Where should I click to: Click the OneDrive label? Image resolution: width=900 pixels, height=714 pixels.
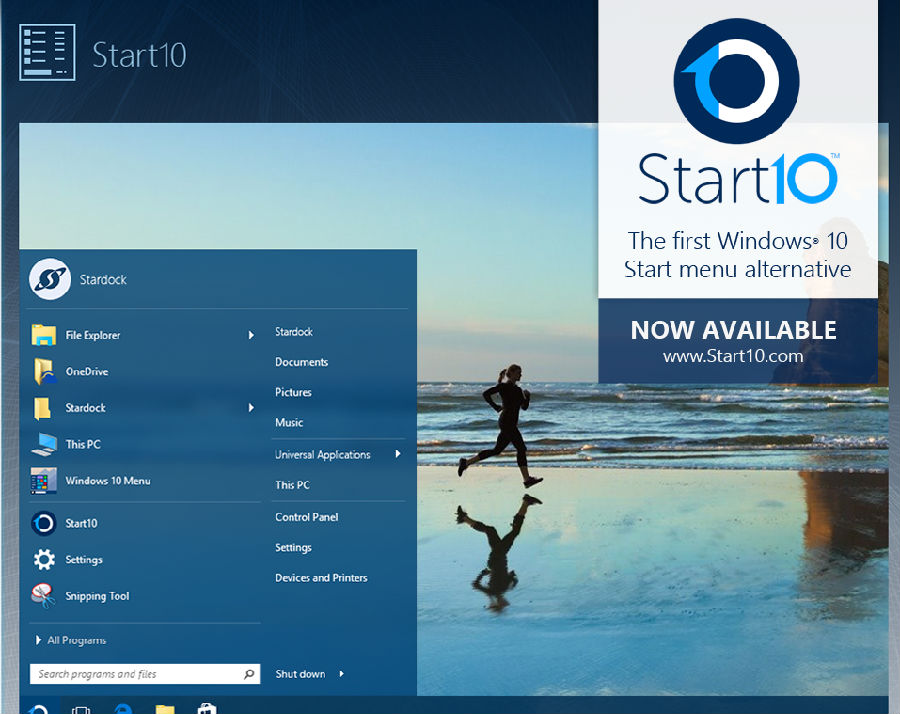(87, 371)
